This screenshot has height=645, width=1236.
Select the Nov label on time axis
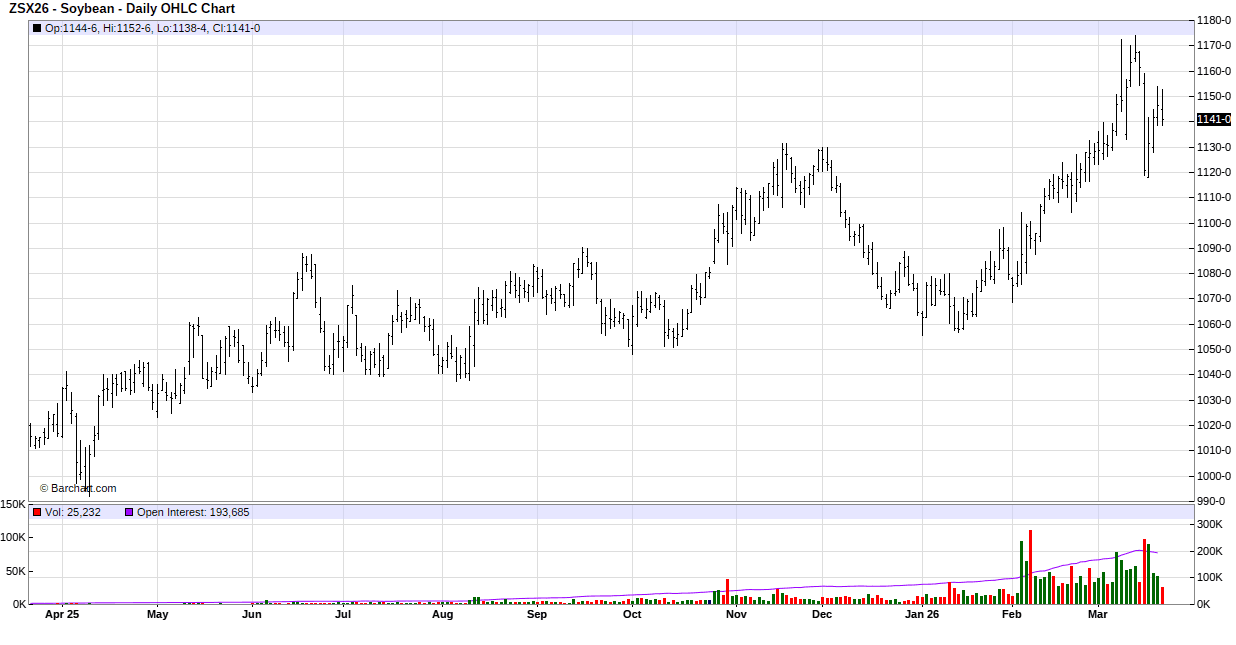736,615
